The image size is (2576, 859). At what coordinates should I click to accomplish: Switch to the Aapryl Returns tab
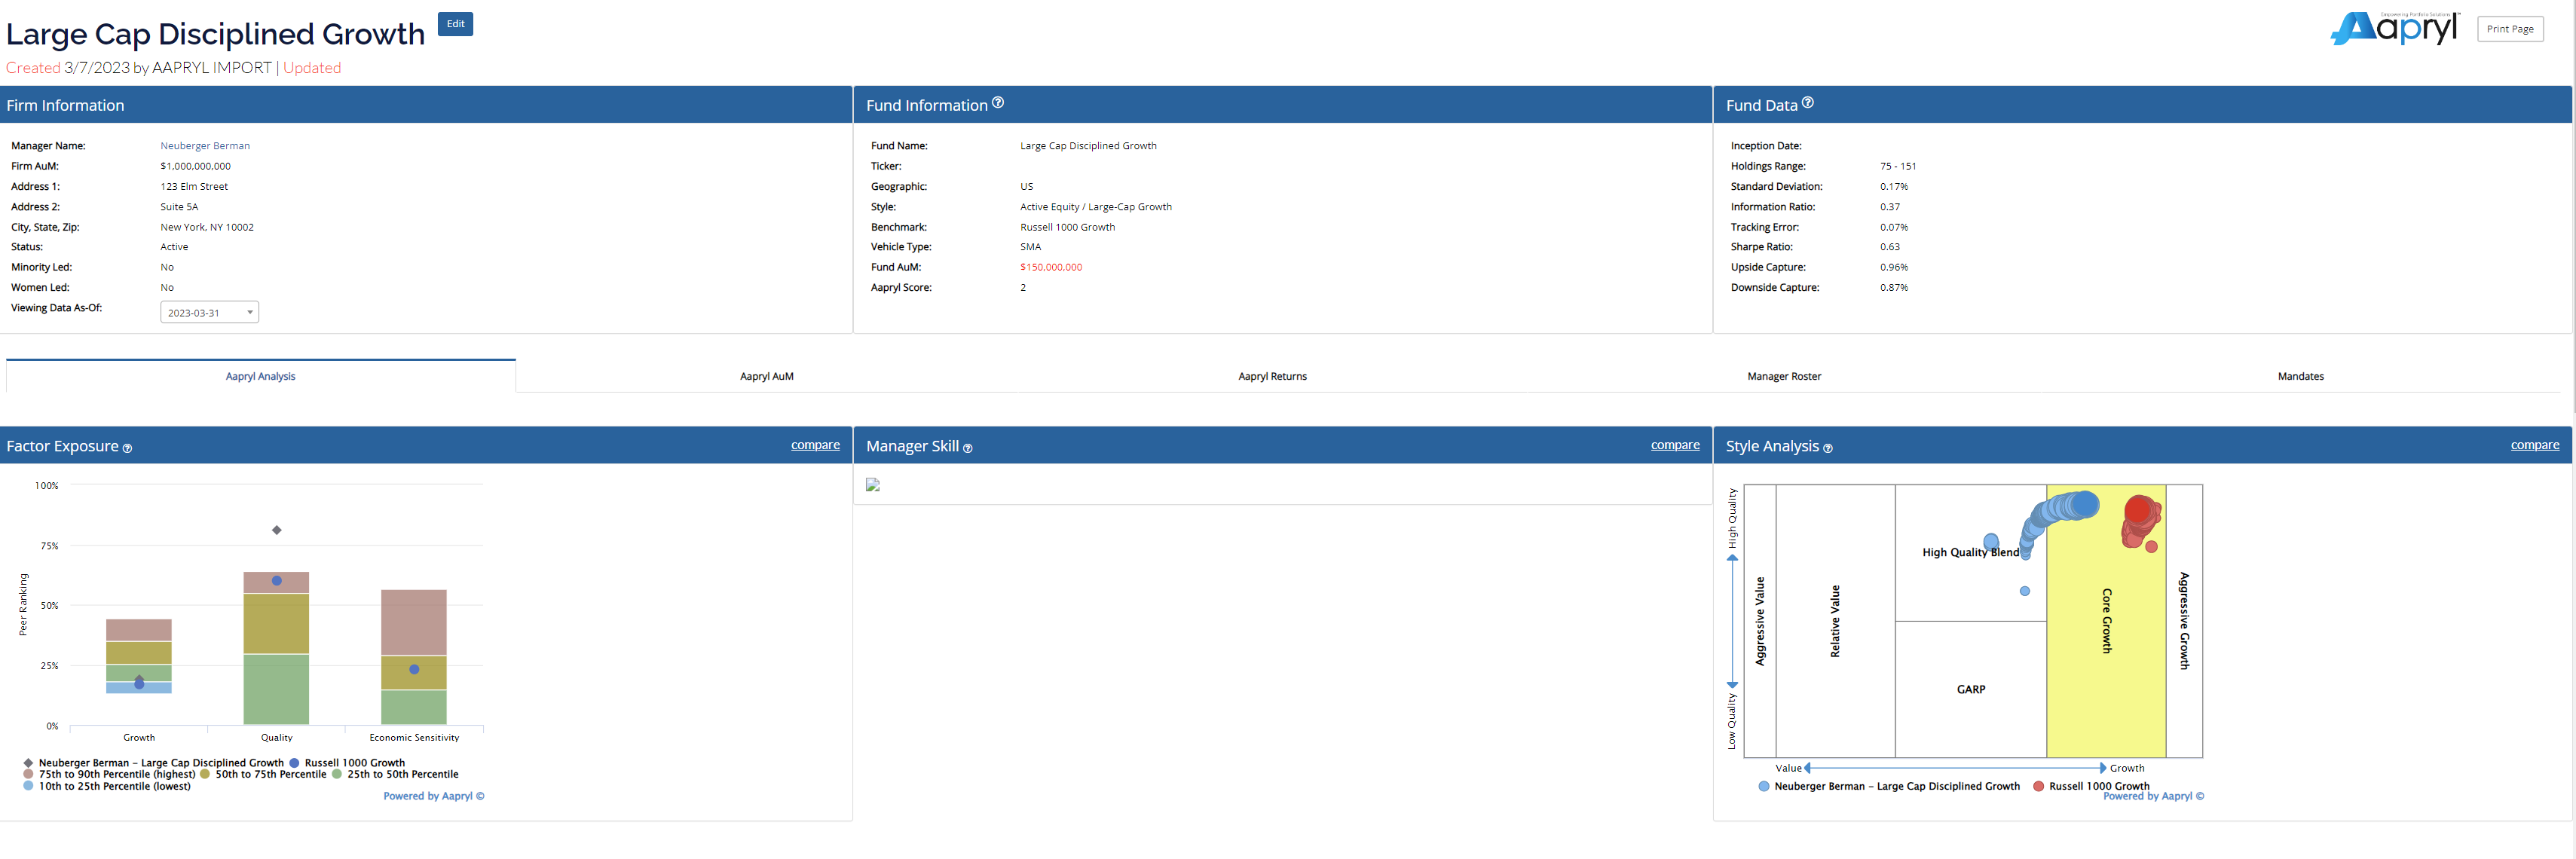(x=1272, y=376)
